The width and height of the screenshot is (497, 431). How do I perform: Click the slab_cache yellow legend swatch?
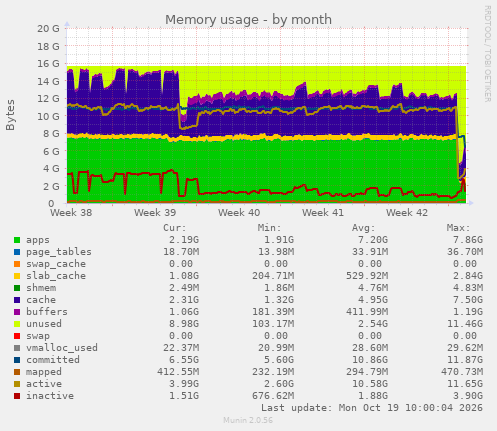(17, 276)
